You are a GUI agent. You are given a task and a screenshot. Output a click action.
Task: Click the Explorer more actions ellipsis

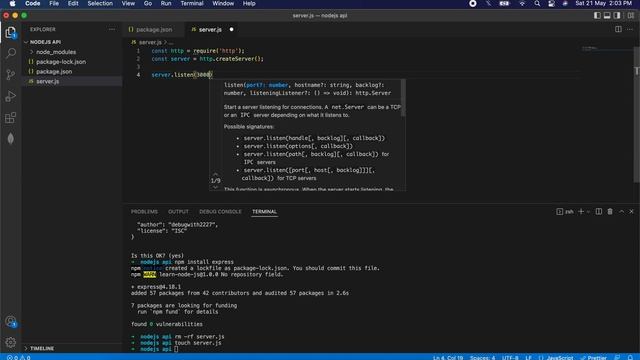click(x=112, y=29)
